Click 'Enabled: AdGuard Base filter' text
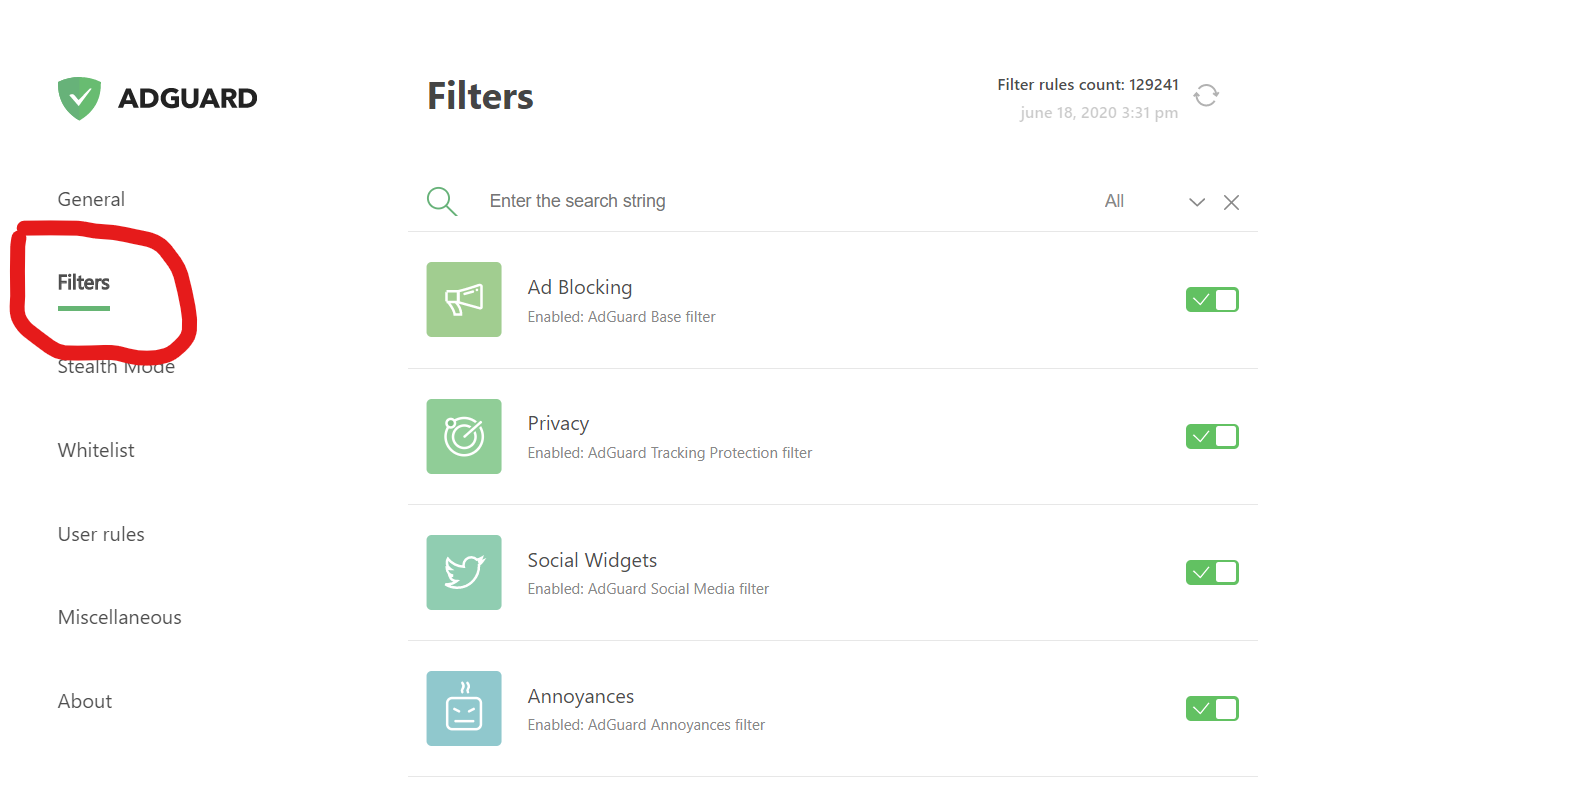Image resolution: width=1571 pixels, height=807 pixels. 622,317
